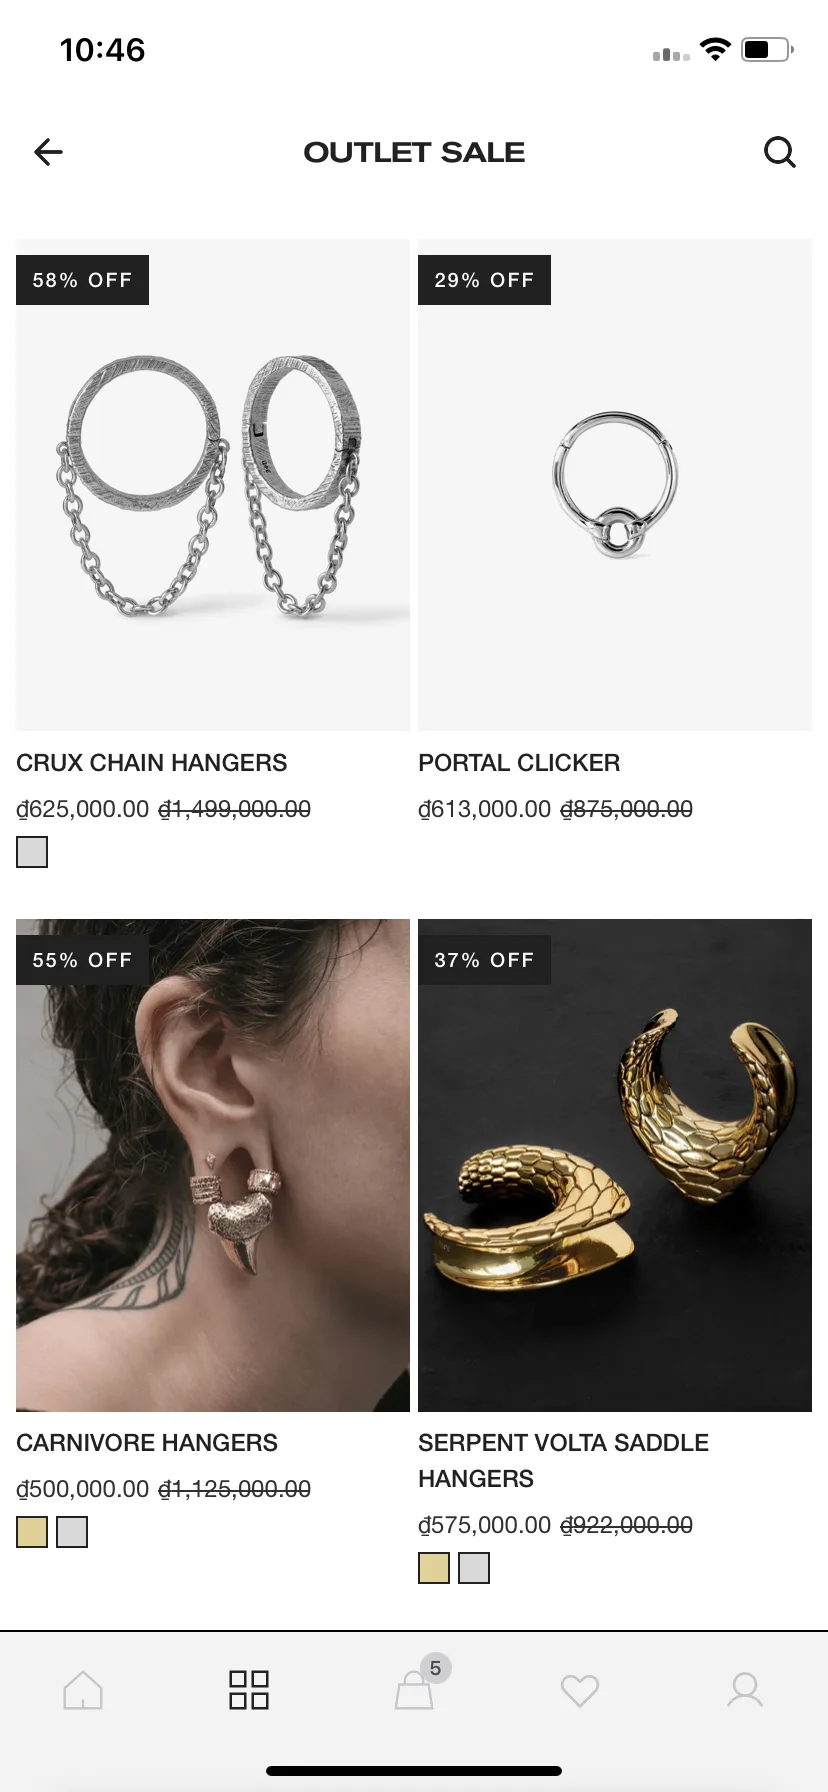The image size is (828, 1792).
Task: Open the categories grid icon
Action: pyautogui.click(x=249, y=1690)
